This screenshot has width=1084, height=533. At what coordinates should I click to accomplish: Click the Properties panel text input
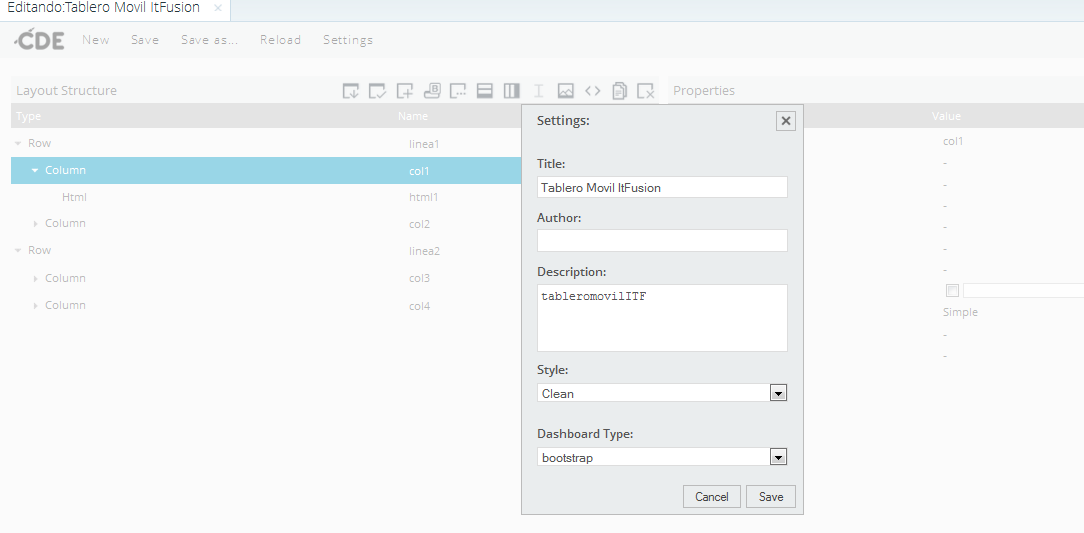(x=1023, y=290)
